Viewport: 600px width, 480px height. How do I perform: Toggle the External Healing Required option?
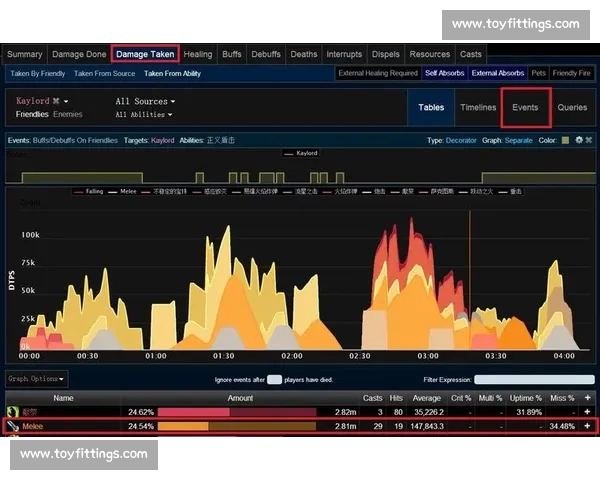(x=378, y=73)
